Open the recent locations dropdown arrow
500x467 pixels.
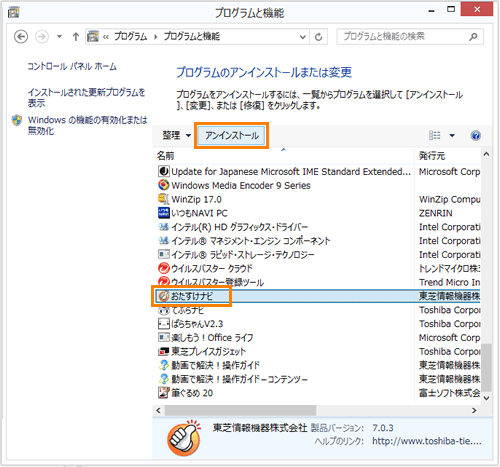tap(59, 36)
